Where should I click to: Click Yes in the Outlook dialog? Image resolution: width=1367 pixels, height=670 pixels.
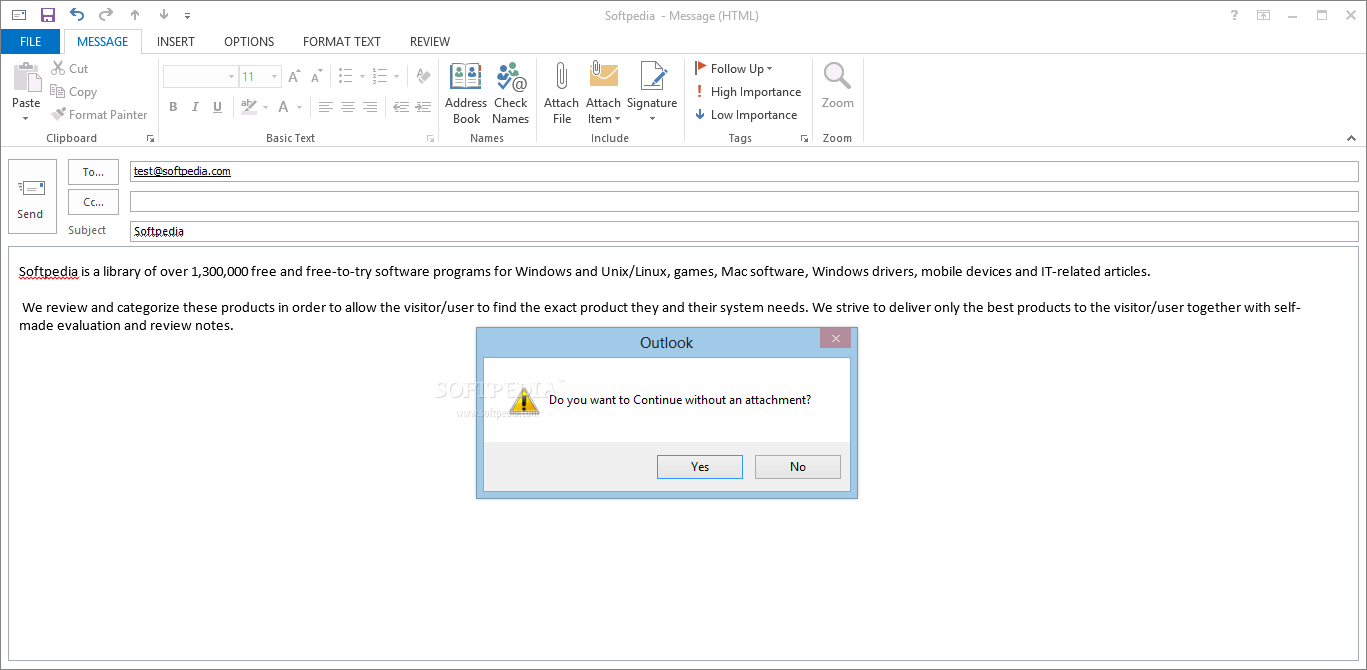pos(700,467)
